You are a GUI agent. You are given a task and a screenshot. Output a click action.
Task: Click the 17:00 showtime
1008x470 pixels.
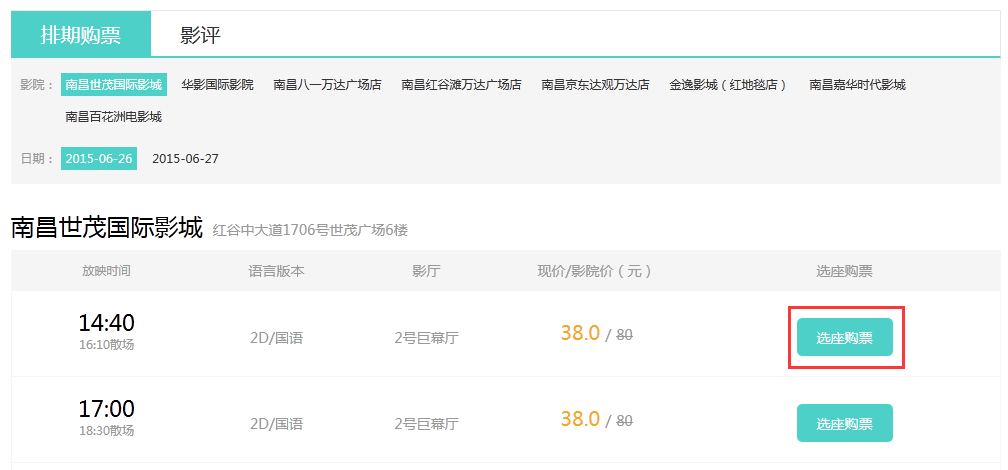tap(106, 409)
